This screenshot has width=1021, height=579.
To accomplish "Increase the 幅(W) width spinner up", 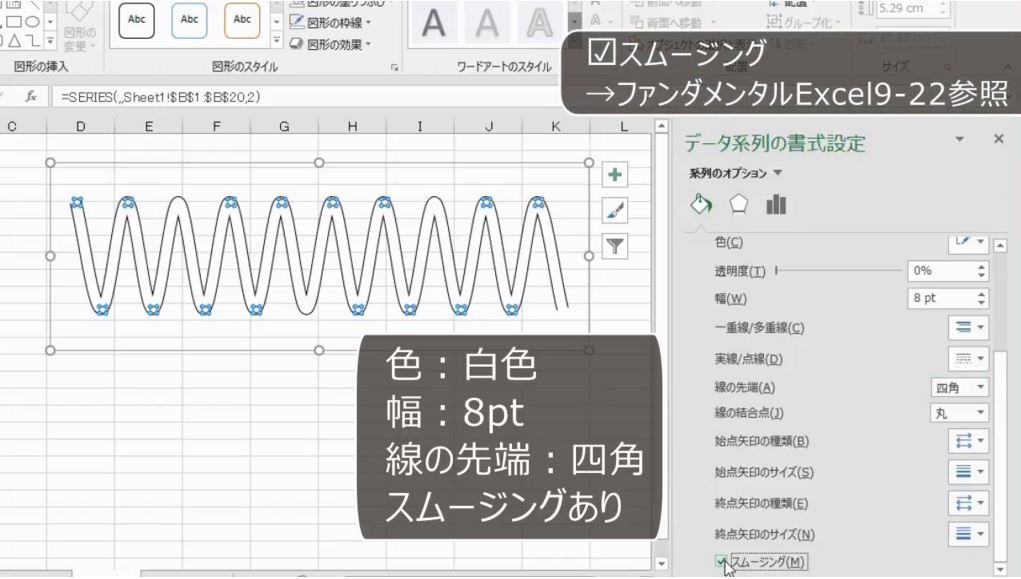I will click(x=981, y=294).
